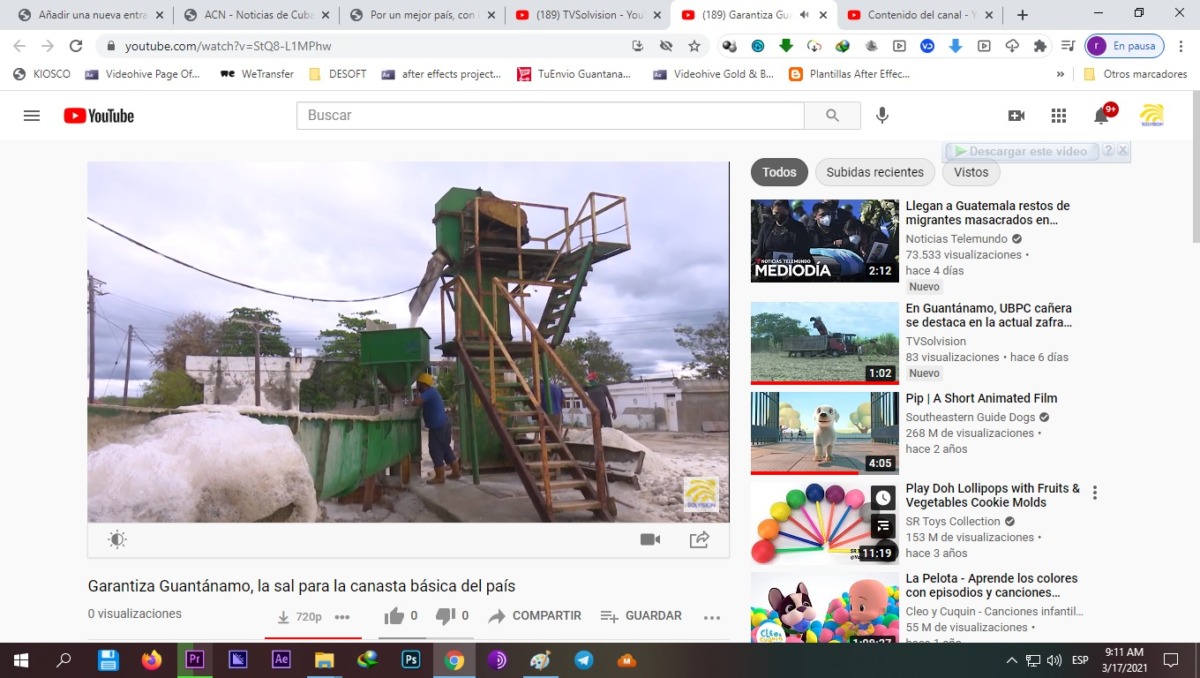
Task: Open Photoshop from the taskbar
Action: (x=410, y=660)
